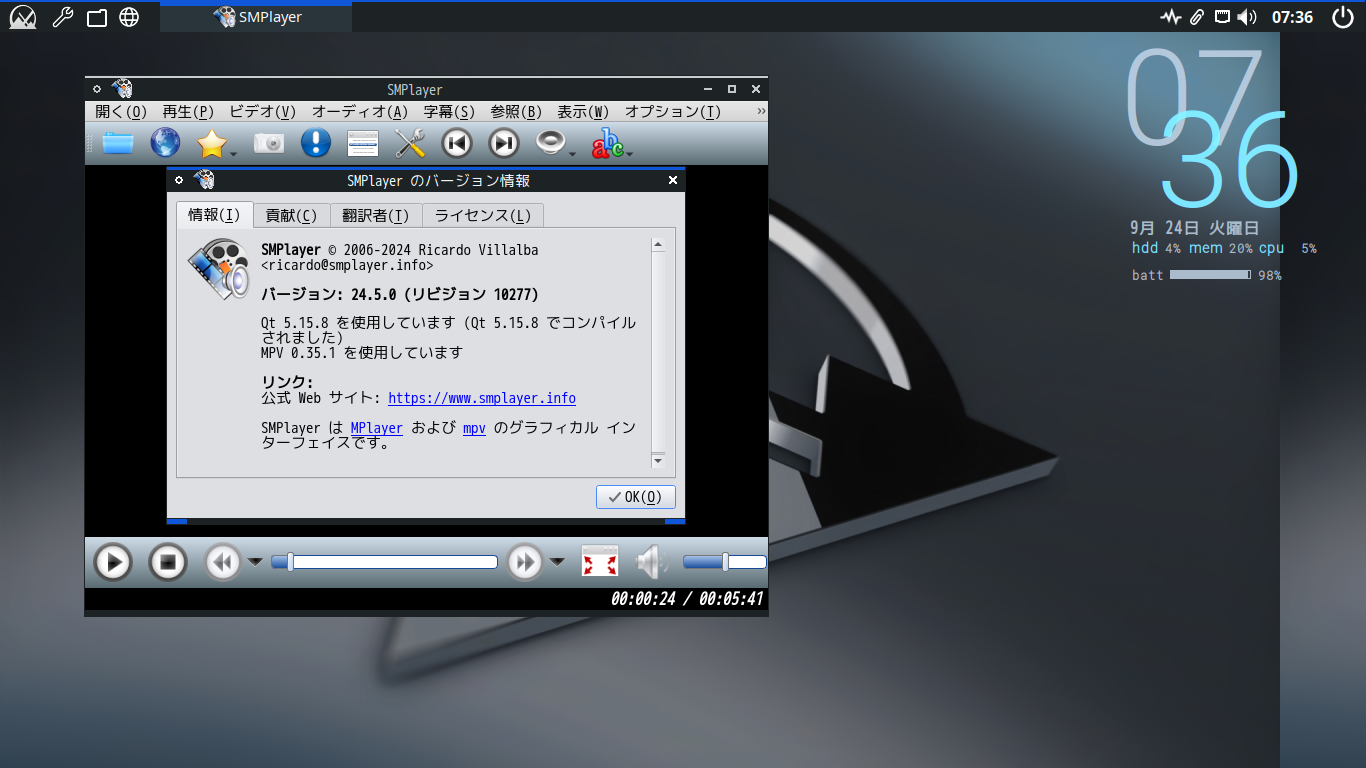Click the scrollbar down arrow in dialog
The width and height of the screenshot is (1366, 768).
(x=658, y=460)
